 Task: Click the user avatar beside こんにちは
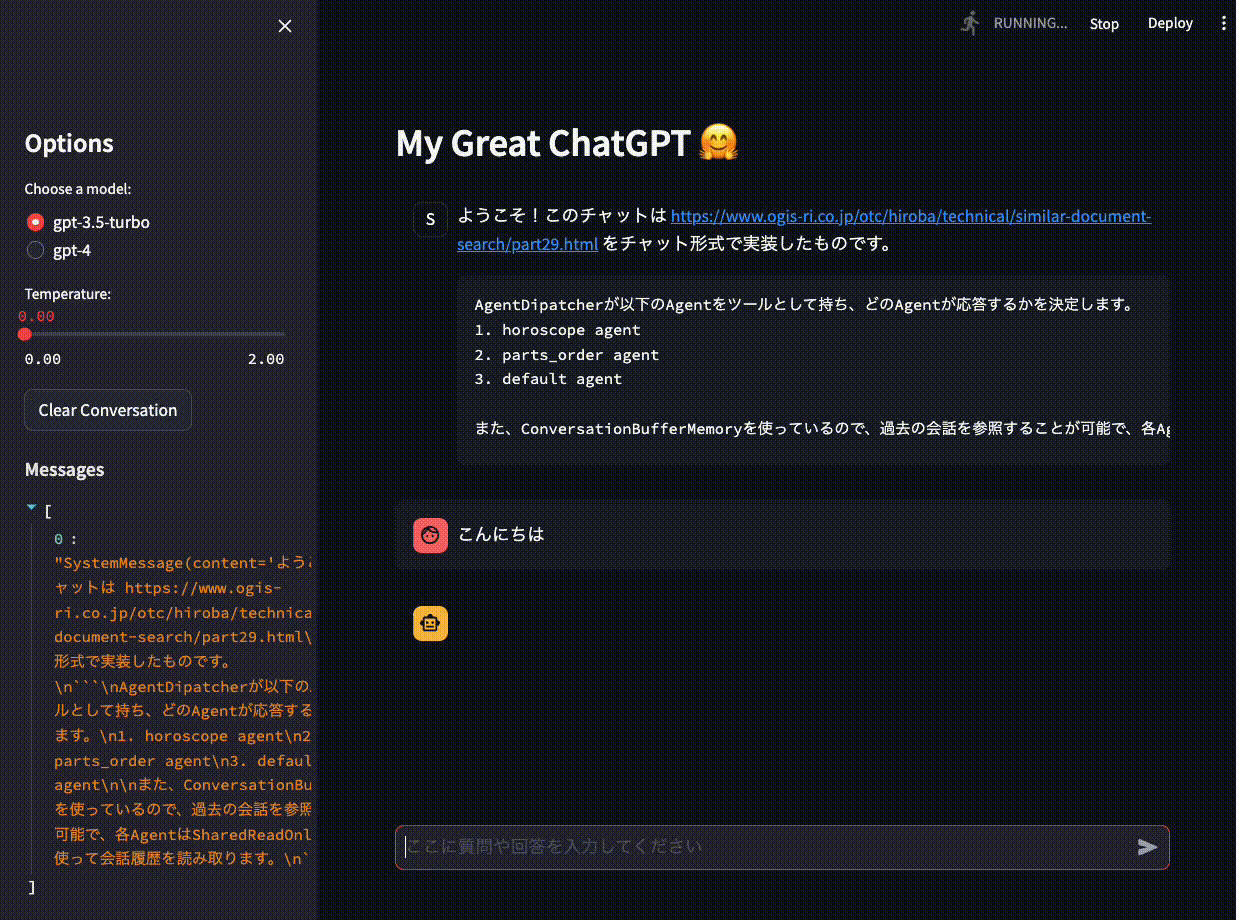coord(430,535)
